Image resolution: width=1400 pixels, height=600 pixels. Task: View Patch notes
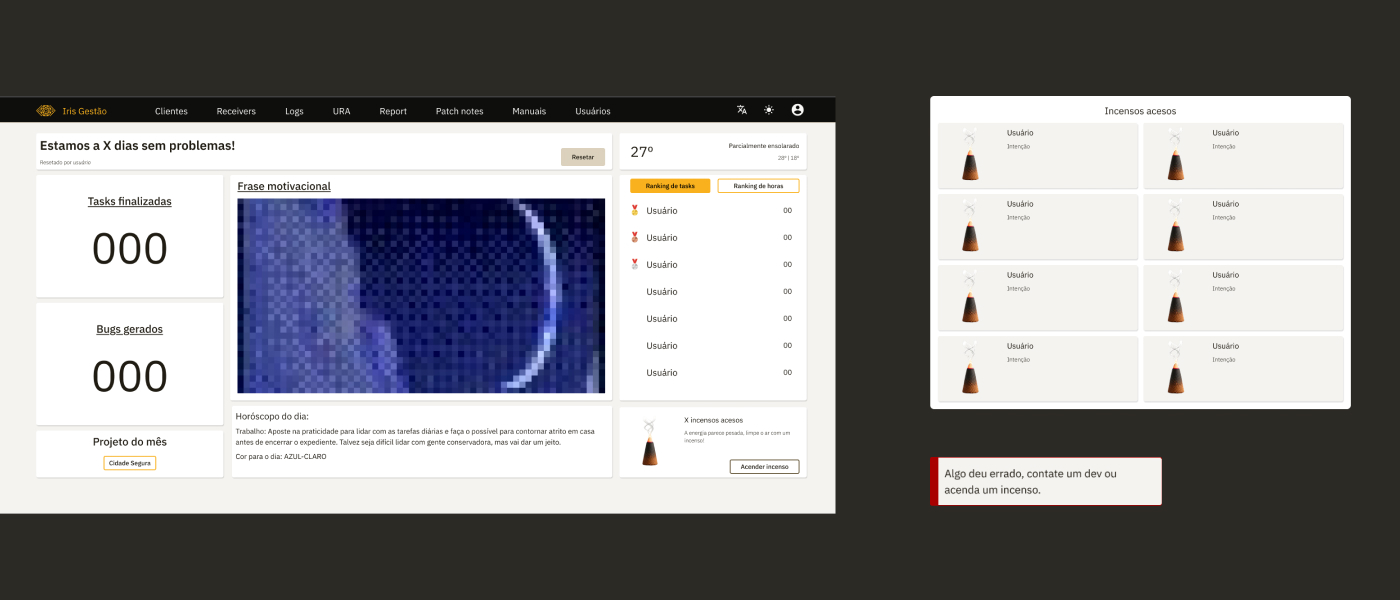coord(460,111)
